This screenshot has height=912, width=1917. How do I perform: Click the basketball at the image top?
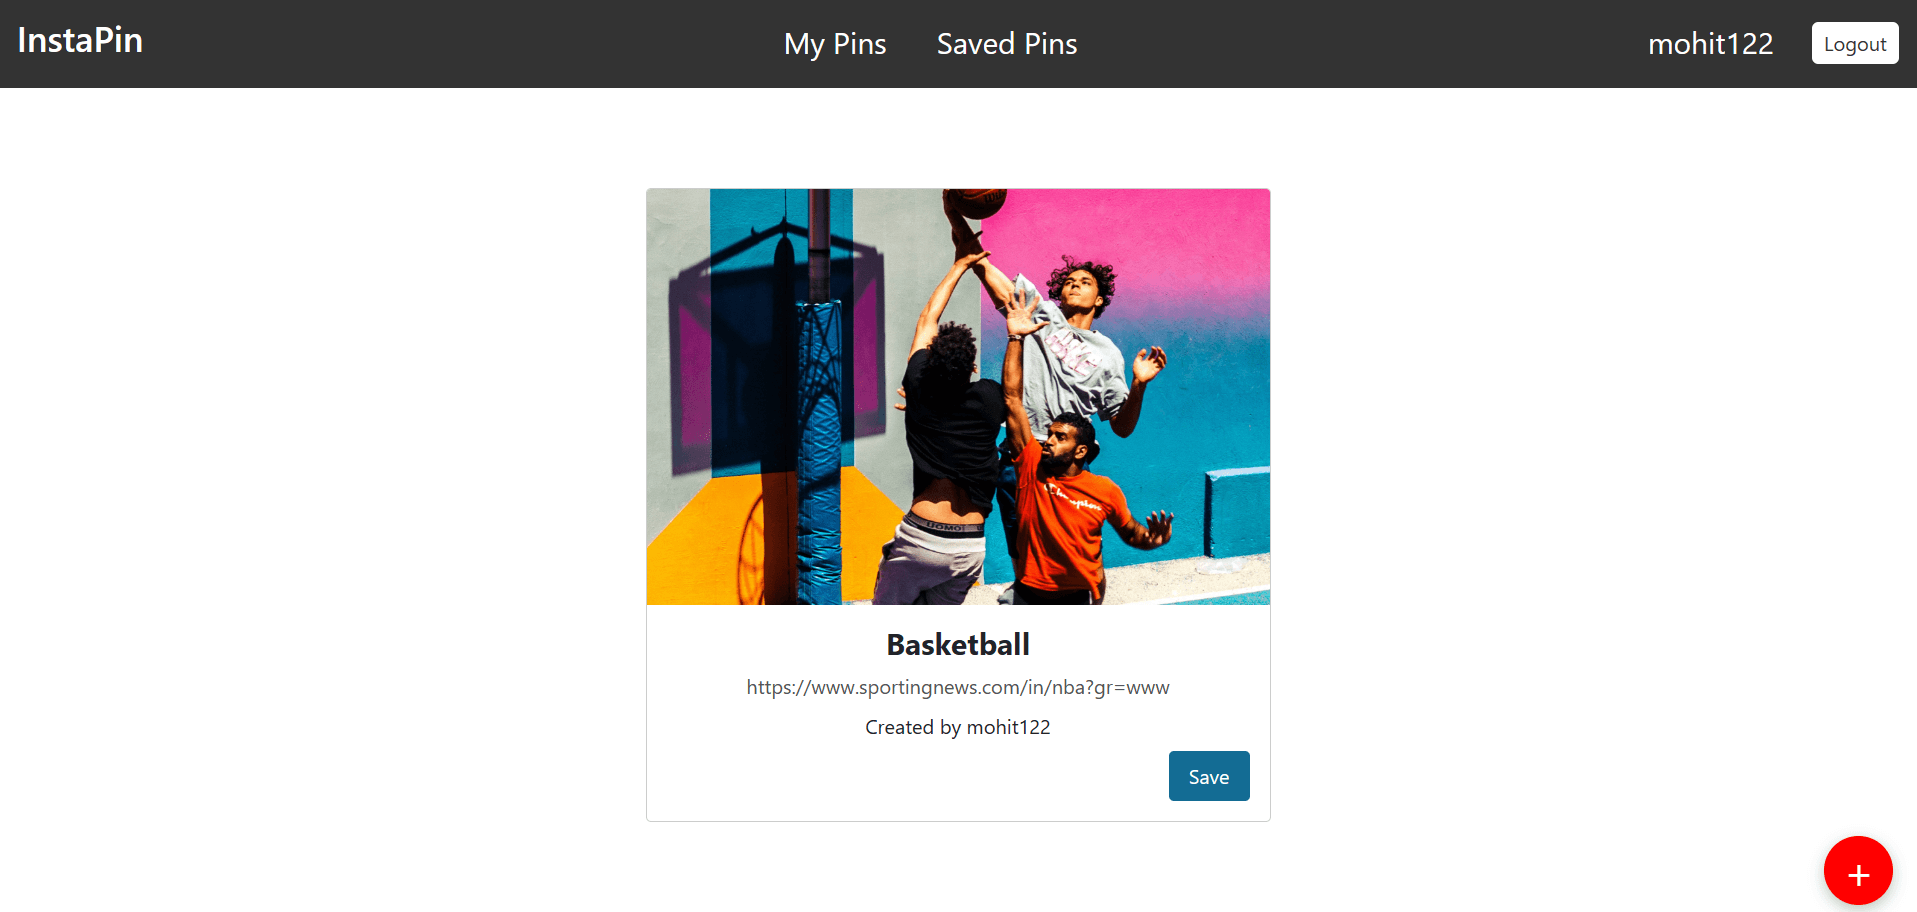click(x=976, y=200)
